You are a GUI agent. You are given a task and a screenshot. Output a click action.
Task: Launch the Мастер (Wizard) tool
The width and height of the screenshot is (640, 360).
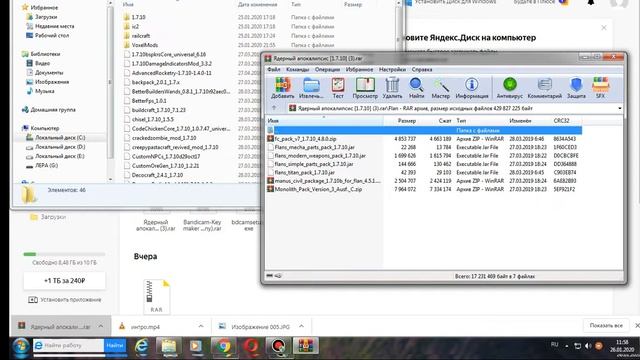pyautogui.click(x=440, y=88)
